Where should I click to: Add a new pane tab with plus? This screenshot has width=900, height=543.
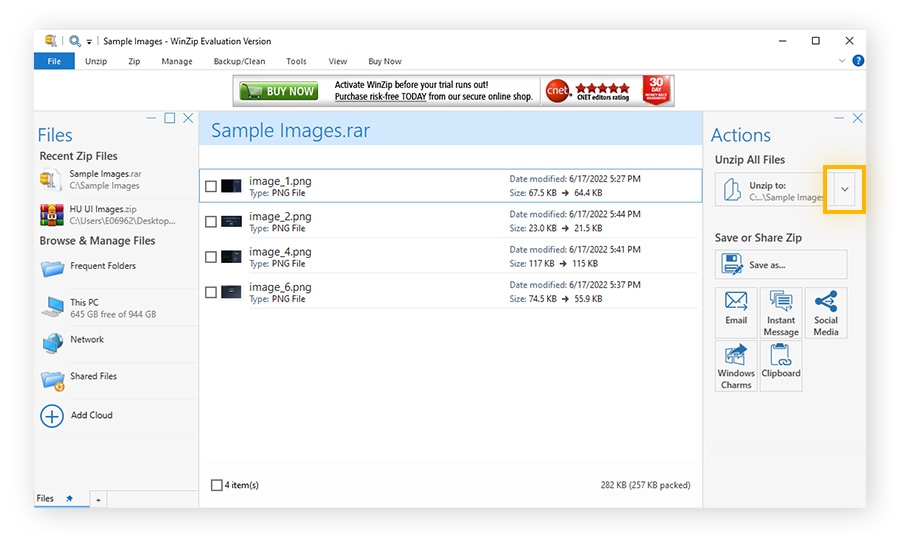click(x=98, y=500)
